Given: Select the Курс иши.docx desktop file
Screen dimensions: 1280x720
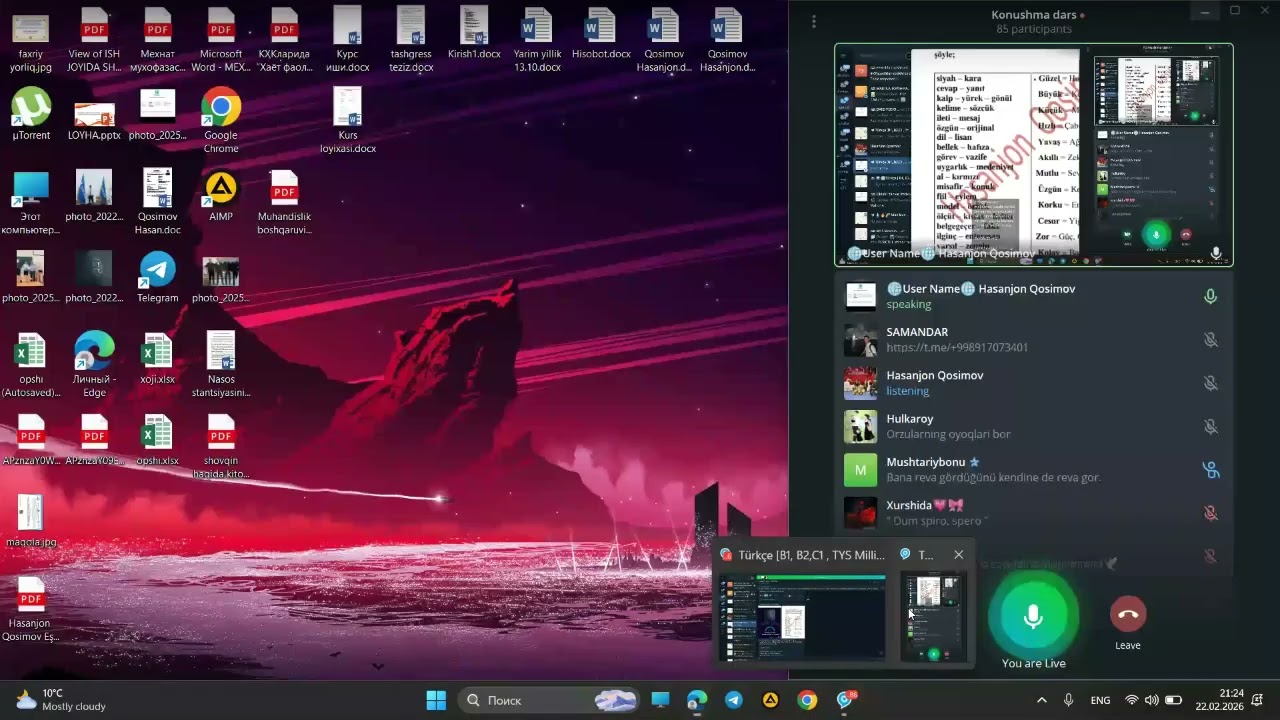Looking at the screenshot, I should (348, 40).
